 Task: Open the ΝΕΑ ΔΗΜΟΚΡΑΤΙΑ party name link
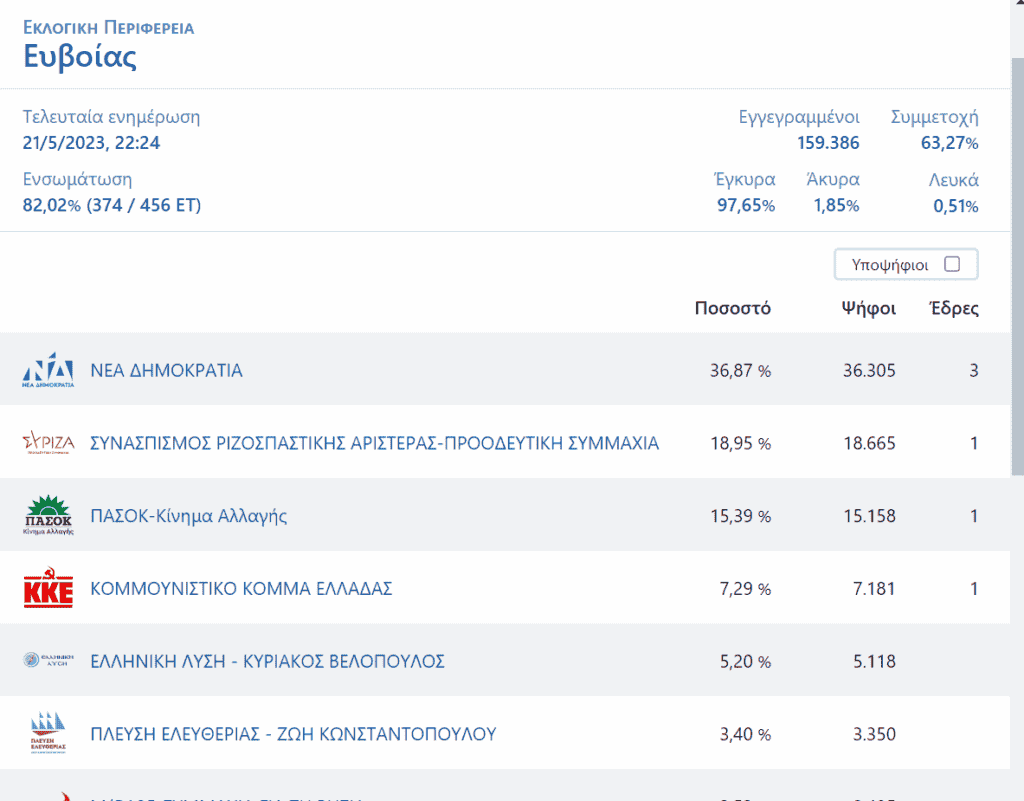click(166, 370)
